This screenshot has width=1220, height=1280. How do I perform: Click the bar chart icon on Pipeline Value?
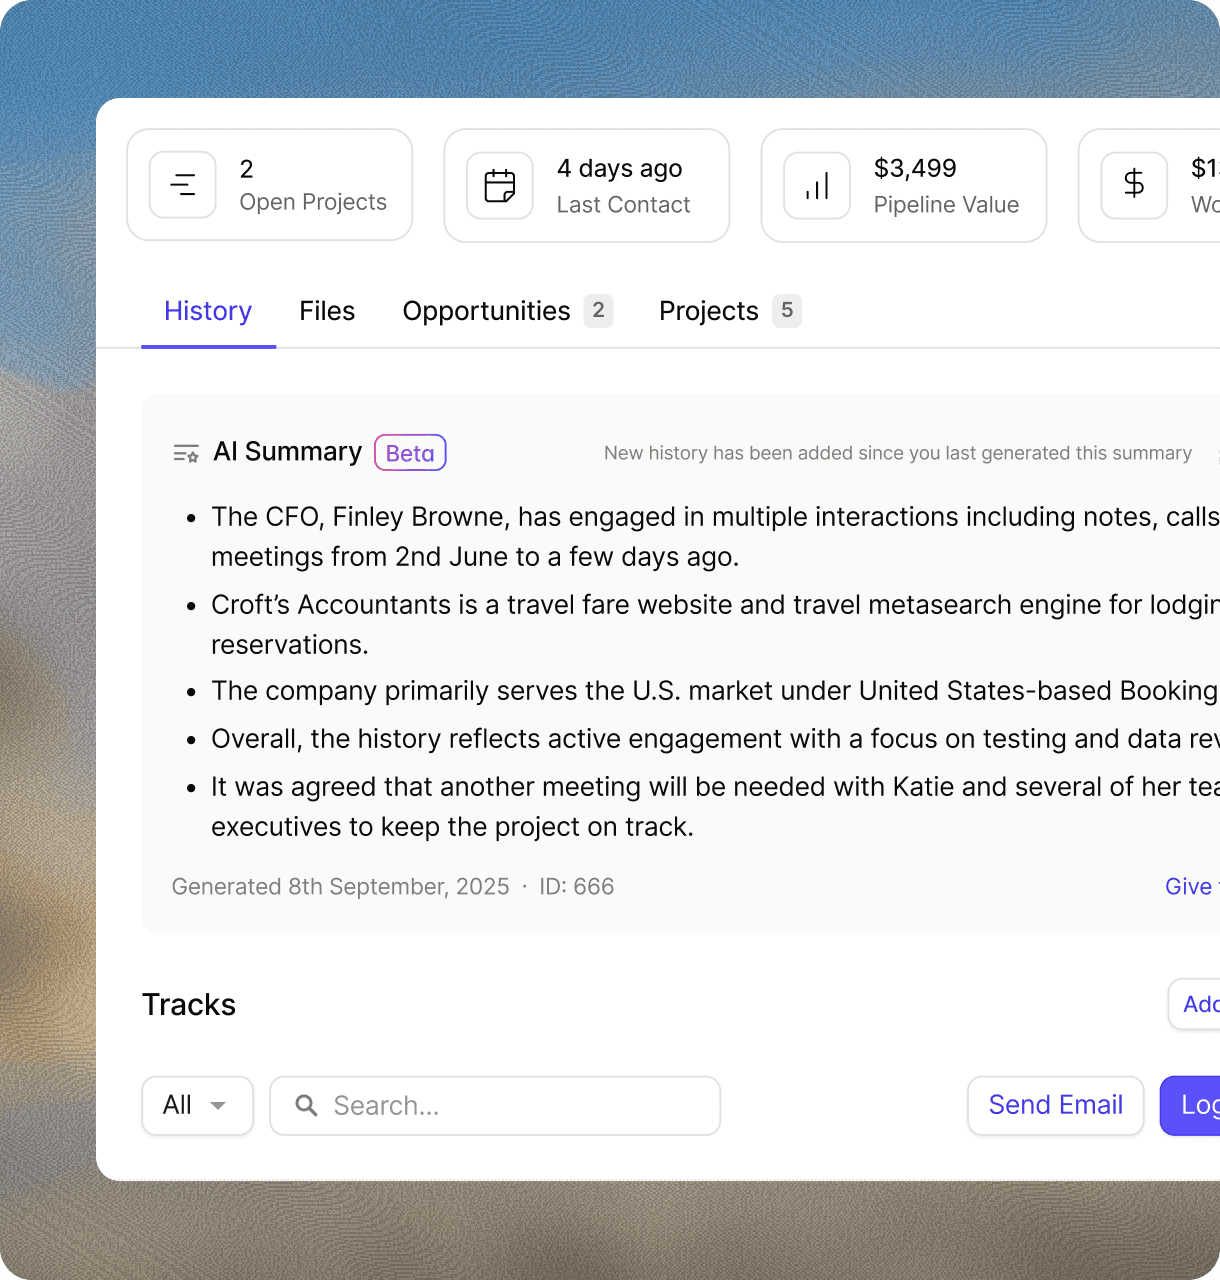(x=816, y=185)
